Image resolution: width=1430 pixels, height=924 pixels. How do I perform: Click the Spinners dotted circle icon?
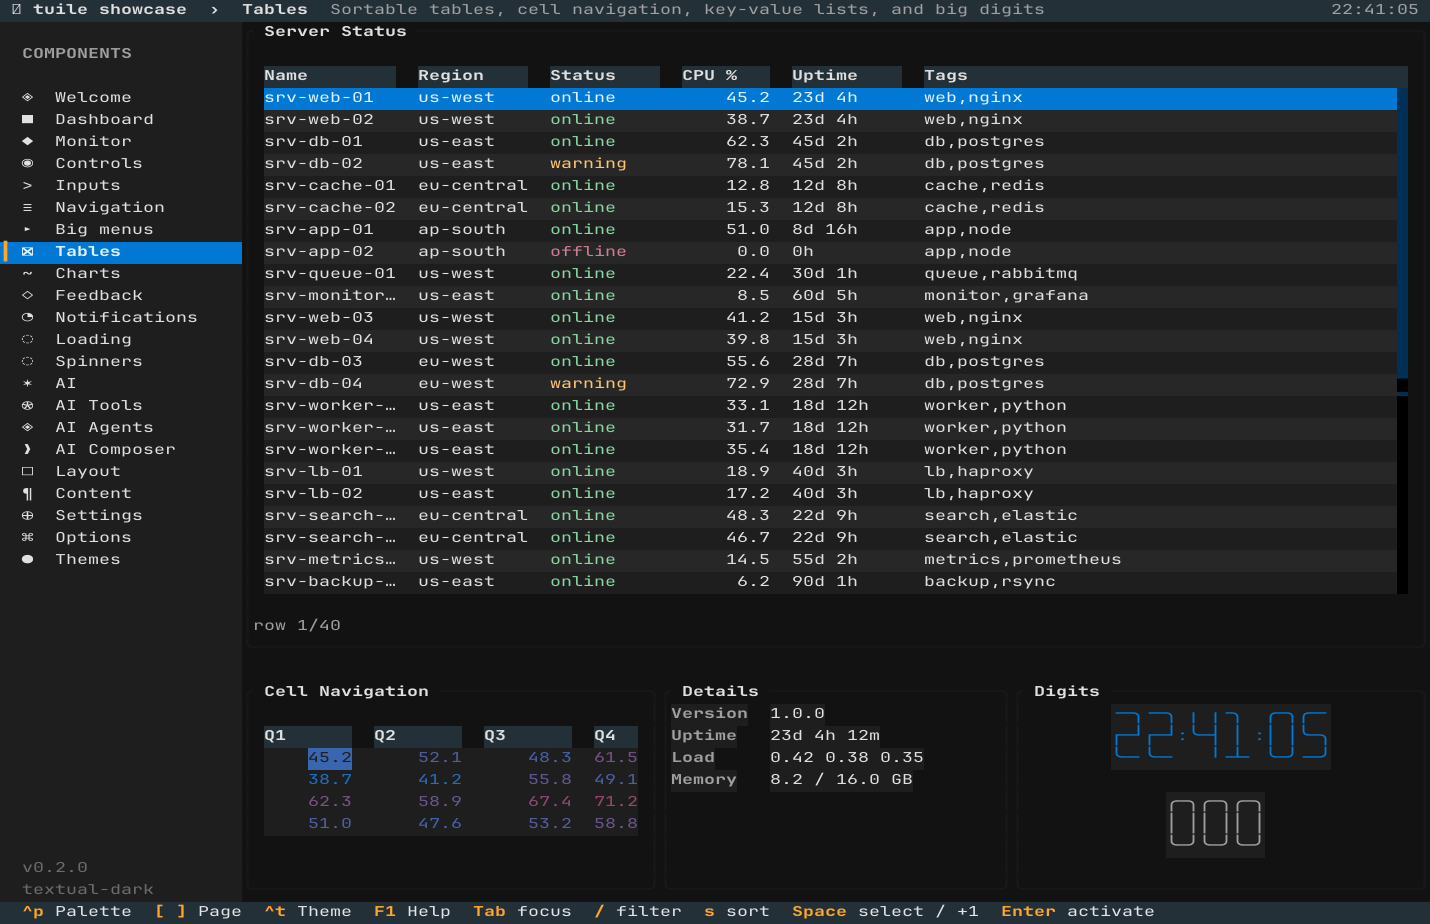pos(27,361)
